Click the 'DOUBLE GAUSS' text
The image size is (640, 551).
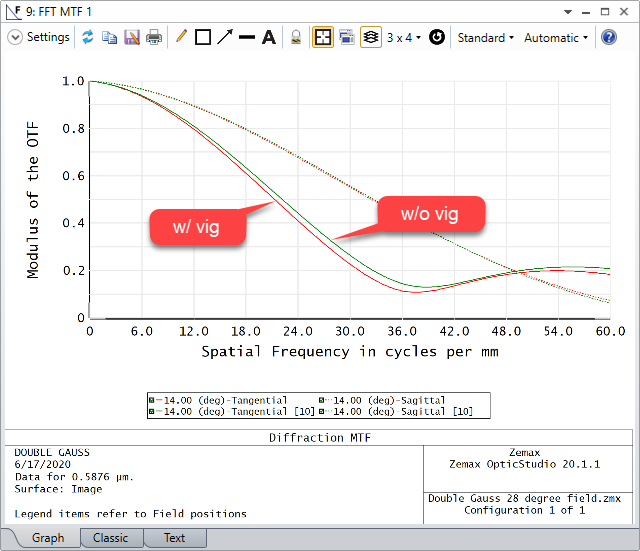[x=52, y=452]
